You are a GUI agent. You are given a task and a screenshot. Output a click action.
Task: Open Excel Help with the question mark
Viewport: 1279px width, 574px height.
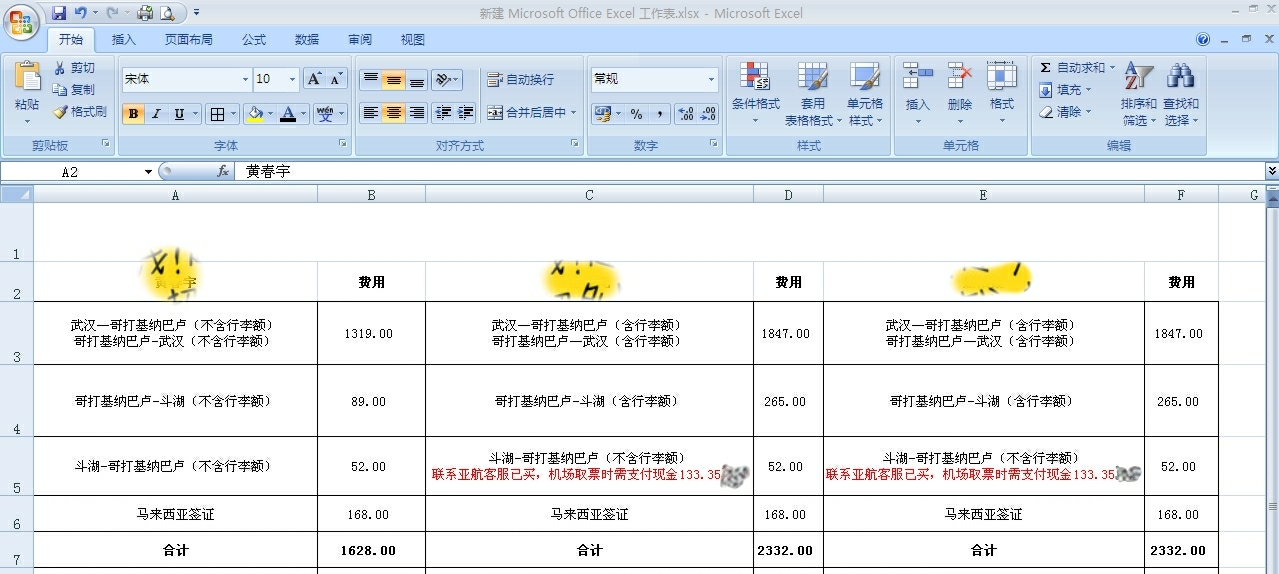tap(1203, 39)
